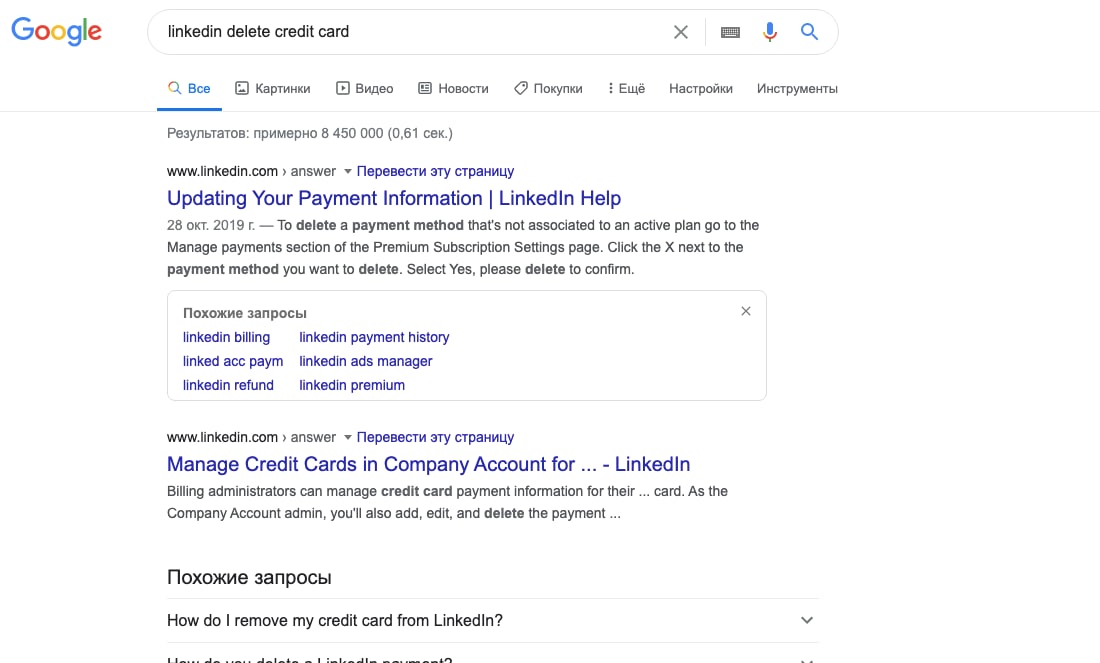Screen dimensions: 1100x663
Task: Start voice search with microphone icon
Action: pyautogui.click(x=769, y=32)
